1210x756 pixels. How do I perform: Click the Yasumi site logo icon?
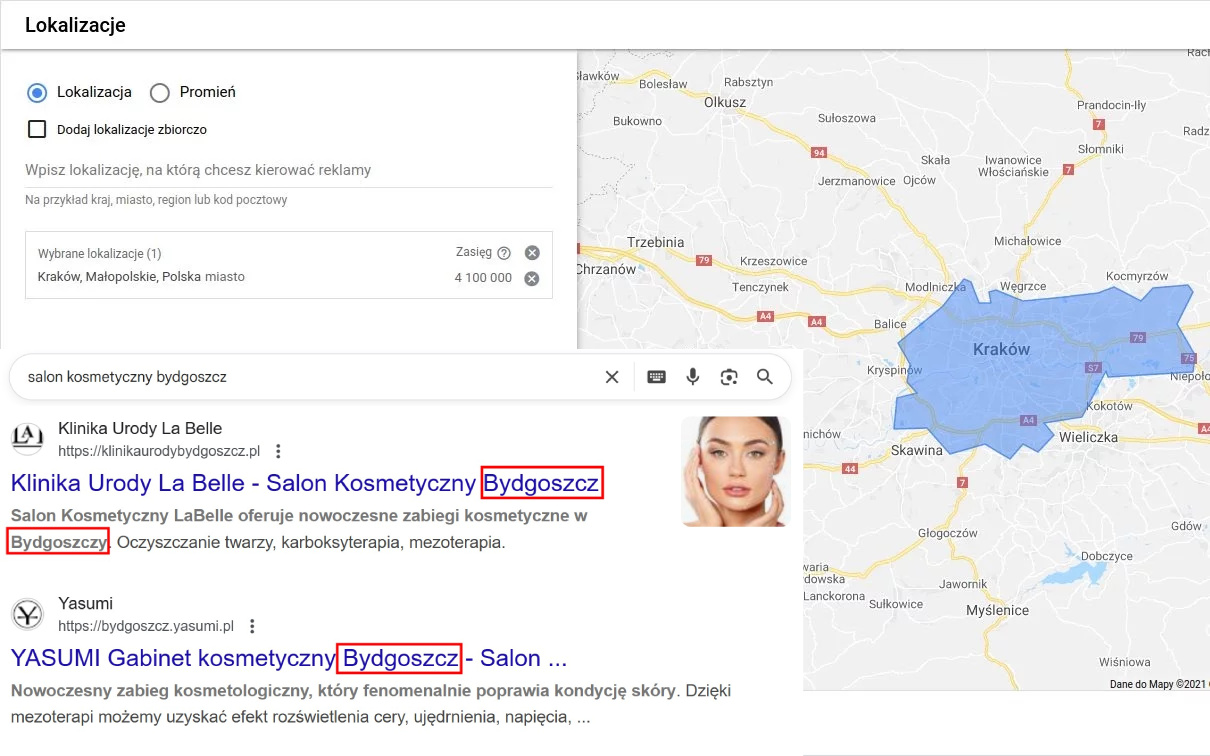click(27, 614)
